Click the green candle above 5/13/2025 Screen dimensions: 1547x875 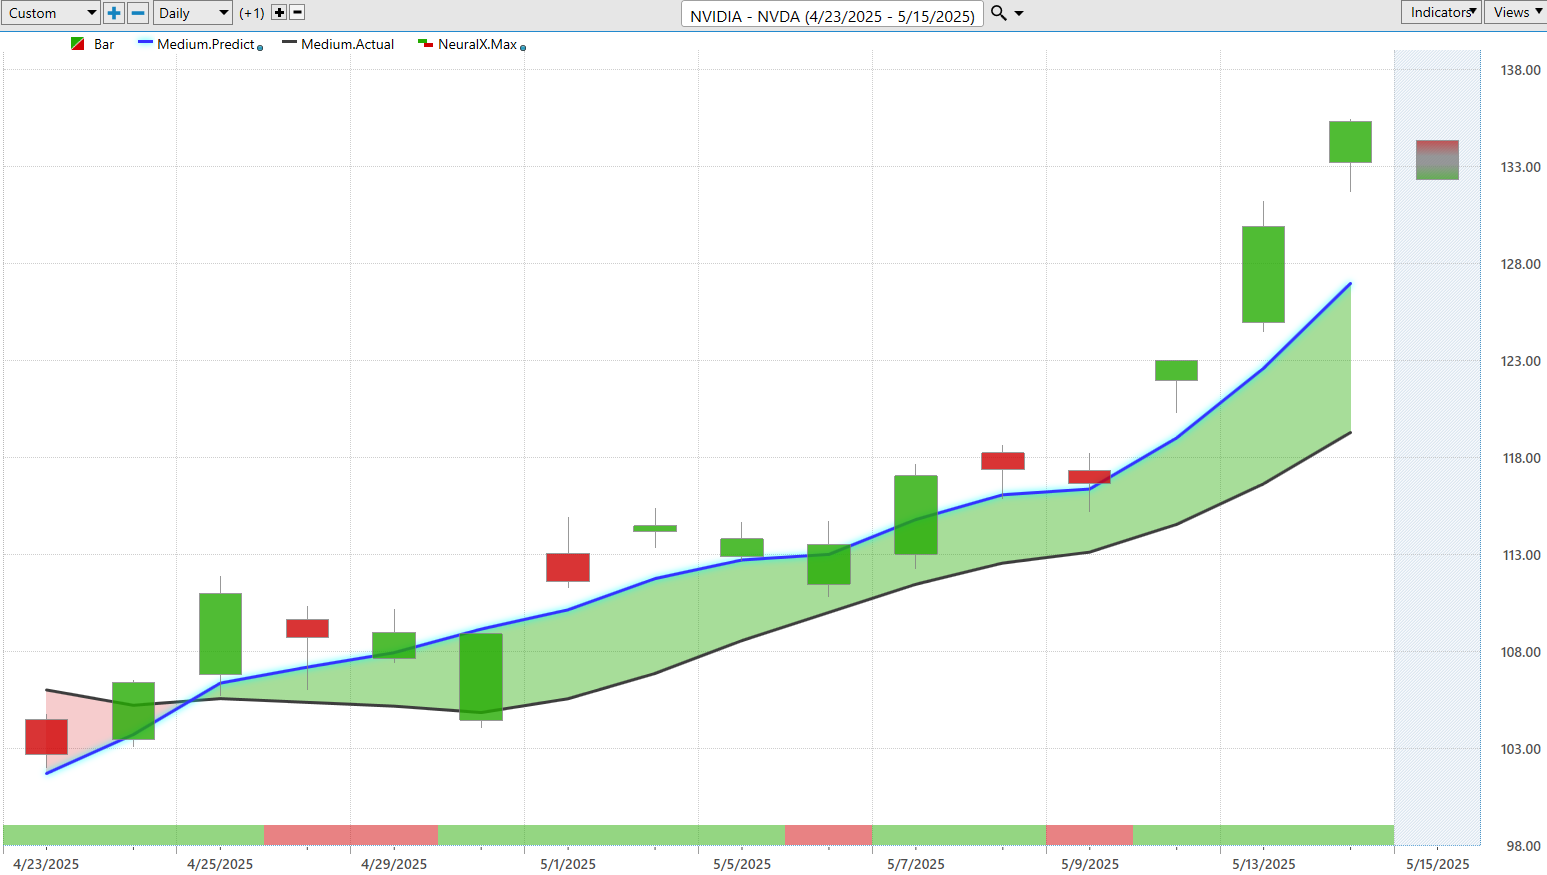click(1263, 274)
